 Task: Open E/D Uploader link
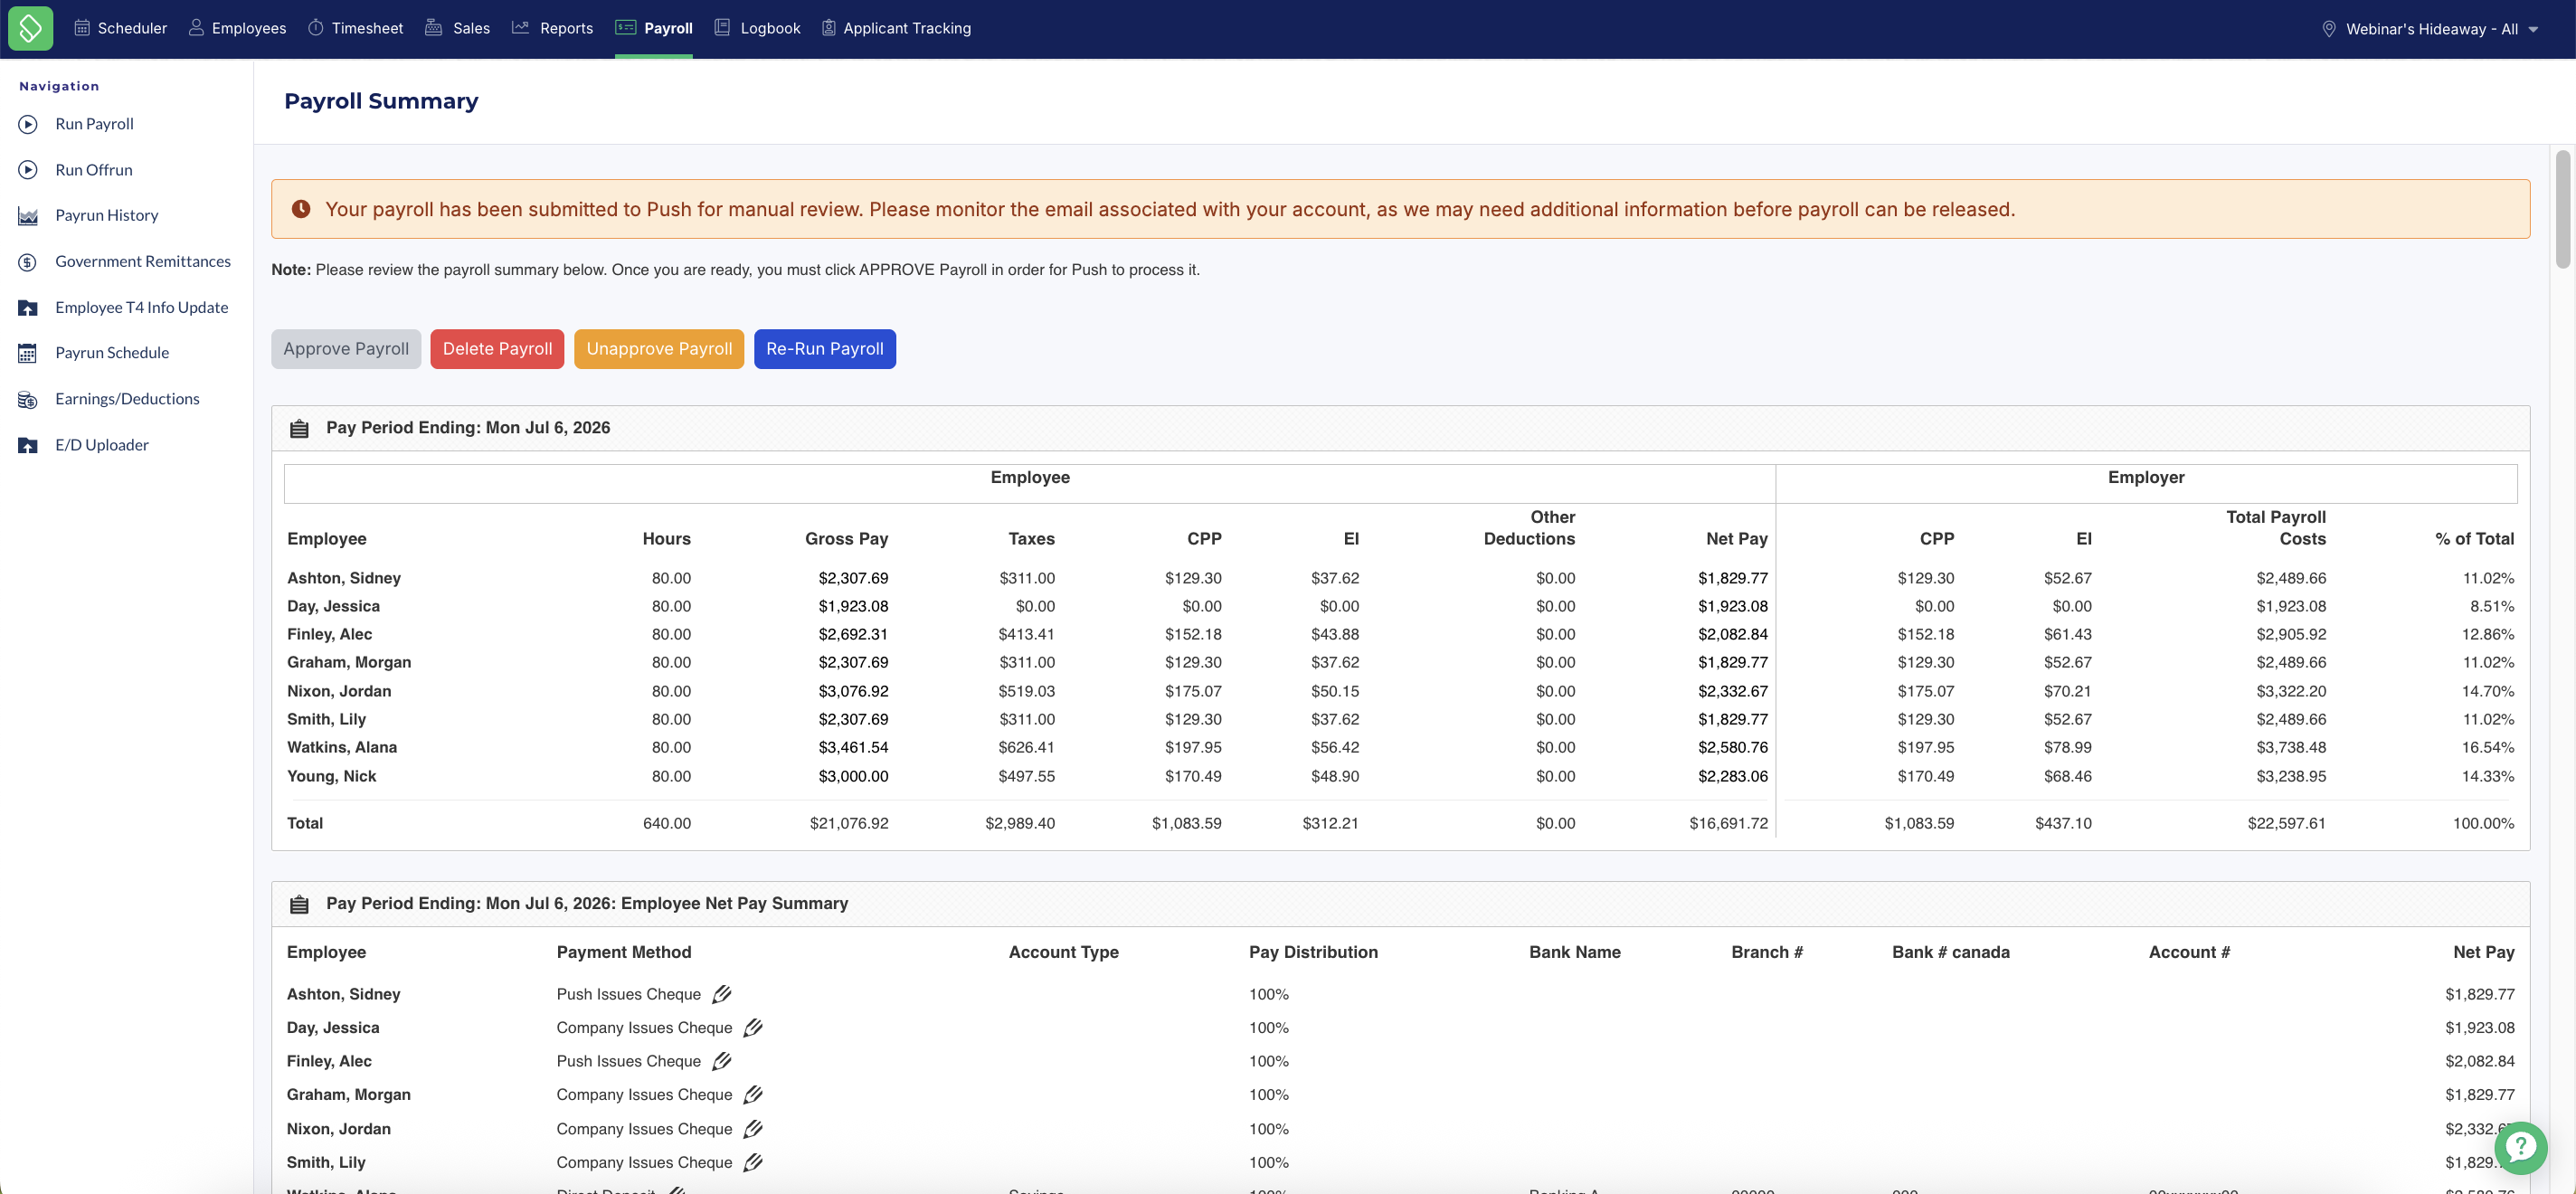pos(102,445)
